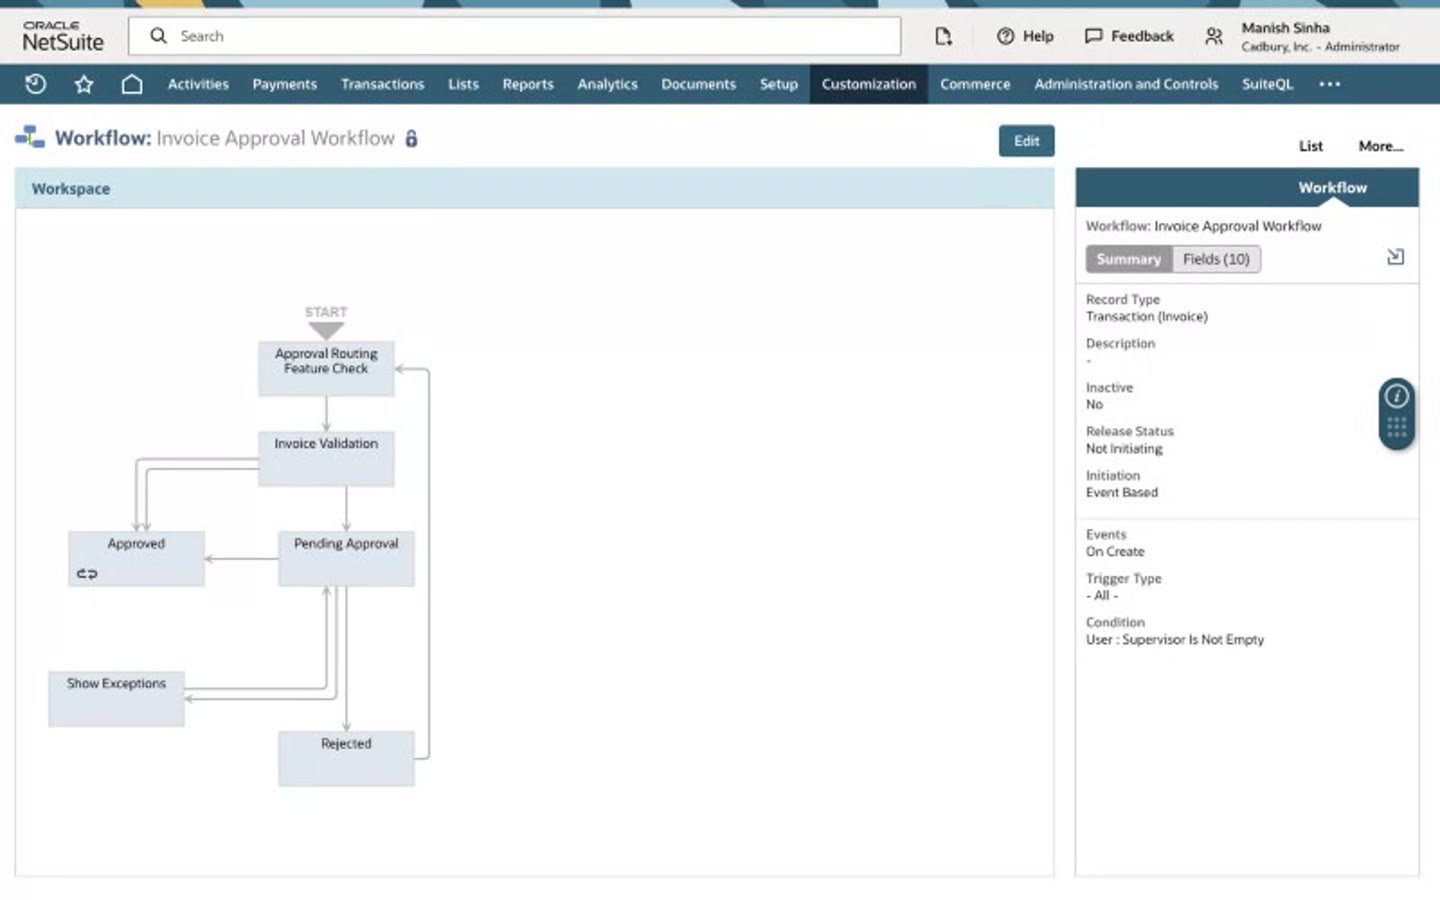Open the create new document icon
The width and height of the screenshot is (1440, 900).
(943, 36)
